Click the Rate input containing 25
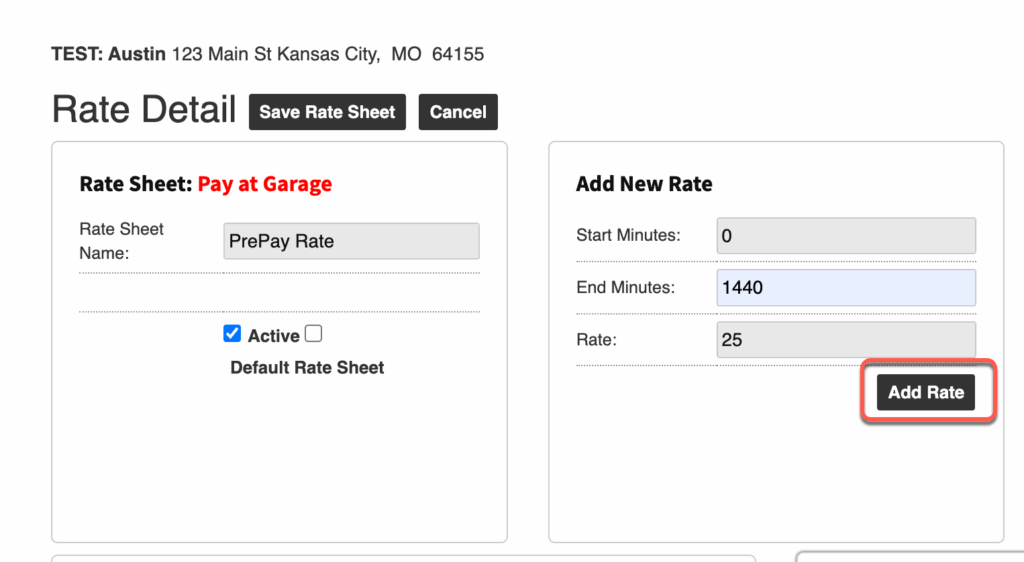 point(845,340)
